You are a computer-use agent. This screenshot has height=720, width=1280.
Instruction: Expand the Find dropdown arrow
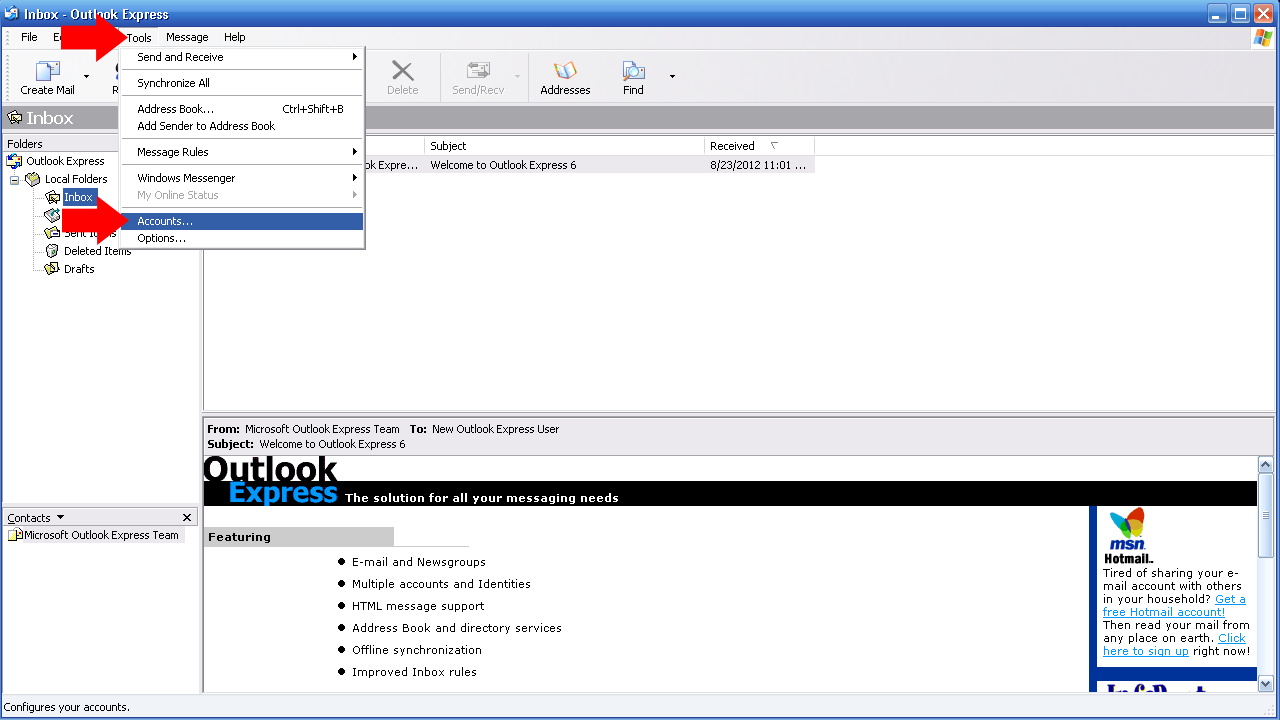(x=672, y=76)
